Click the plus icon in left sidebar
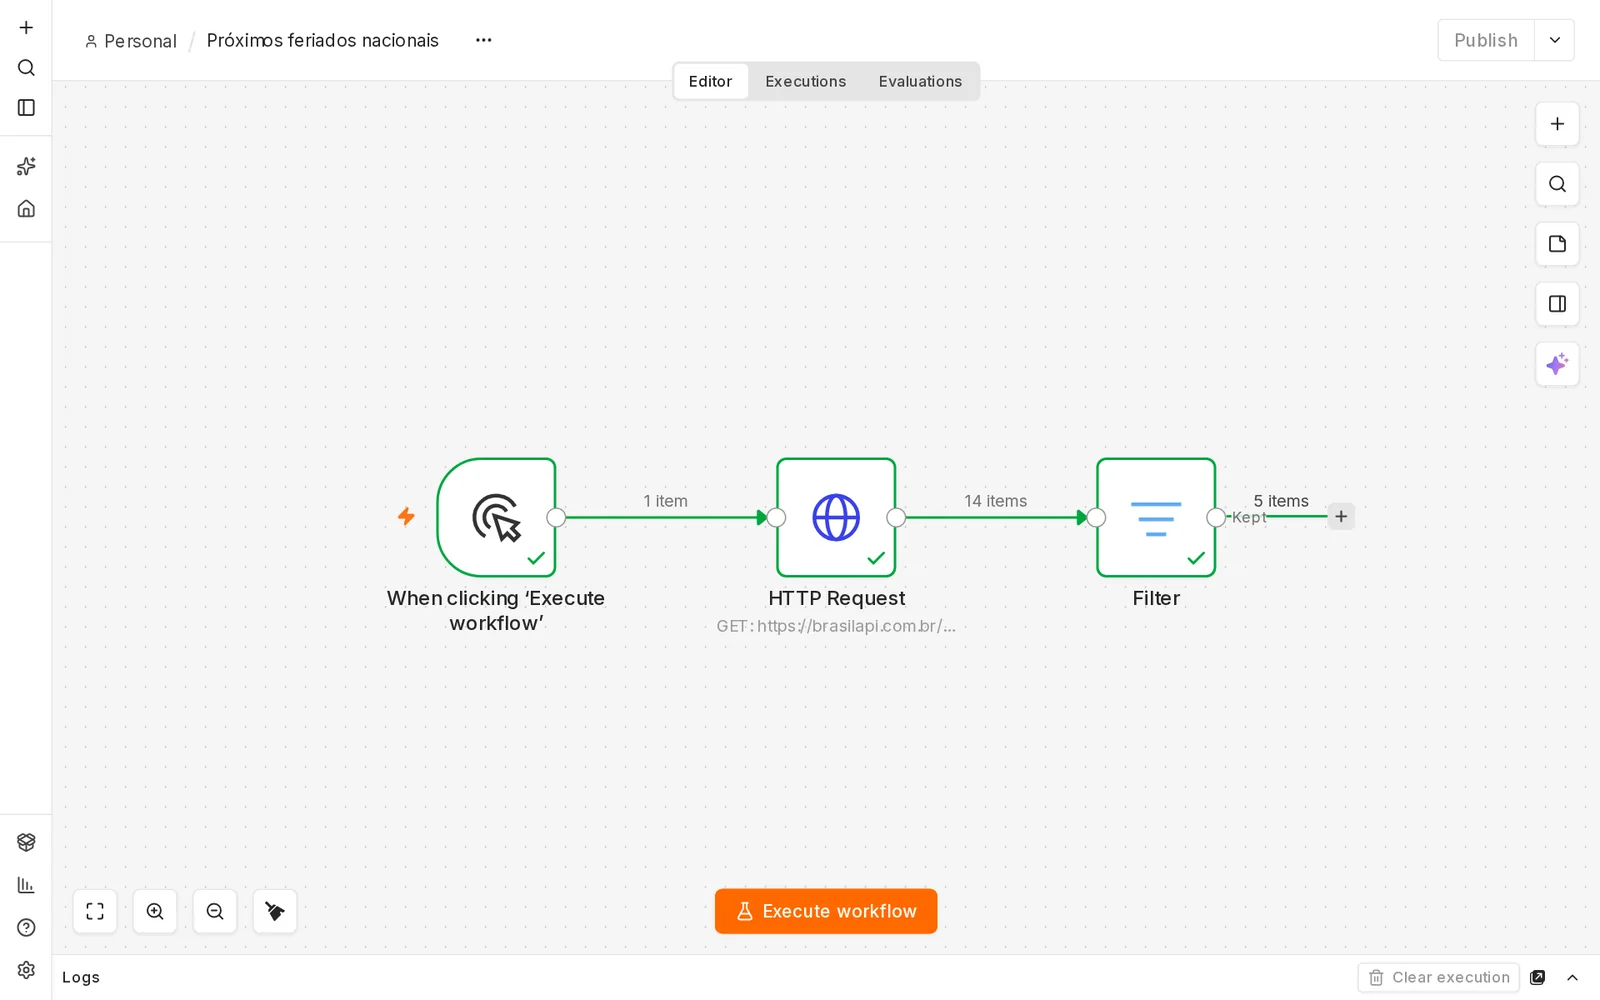Screen dimensions: 1600x1000 point(26,27)
